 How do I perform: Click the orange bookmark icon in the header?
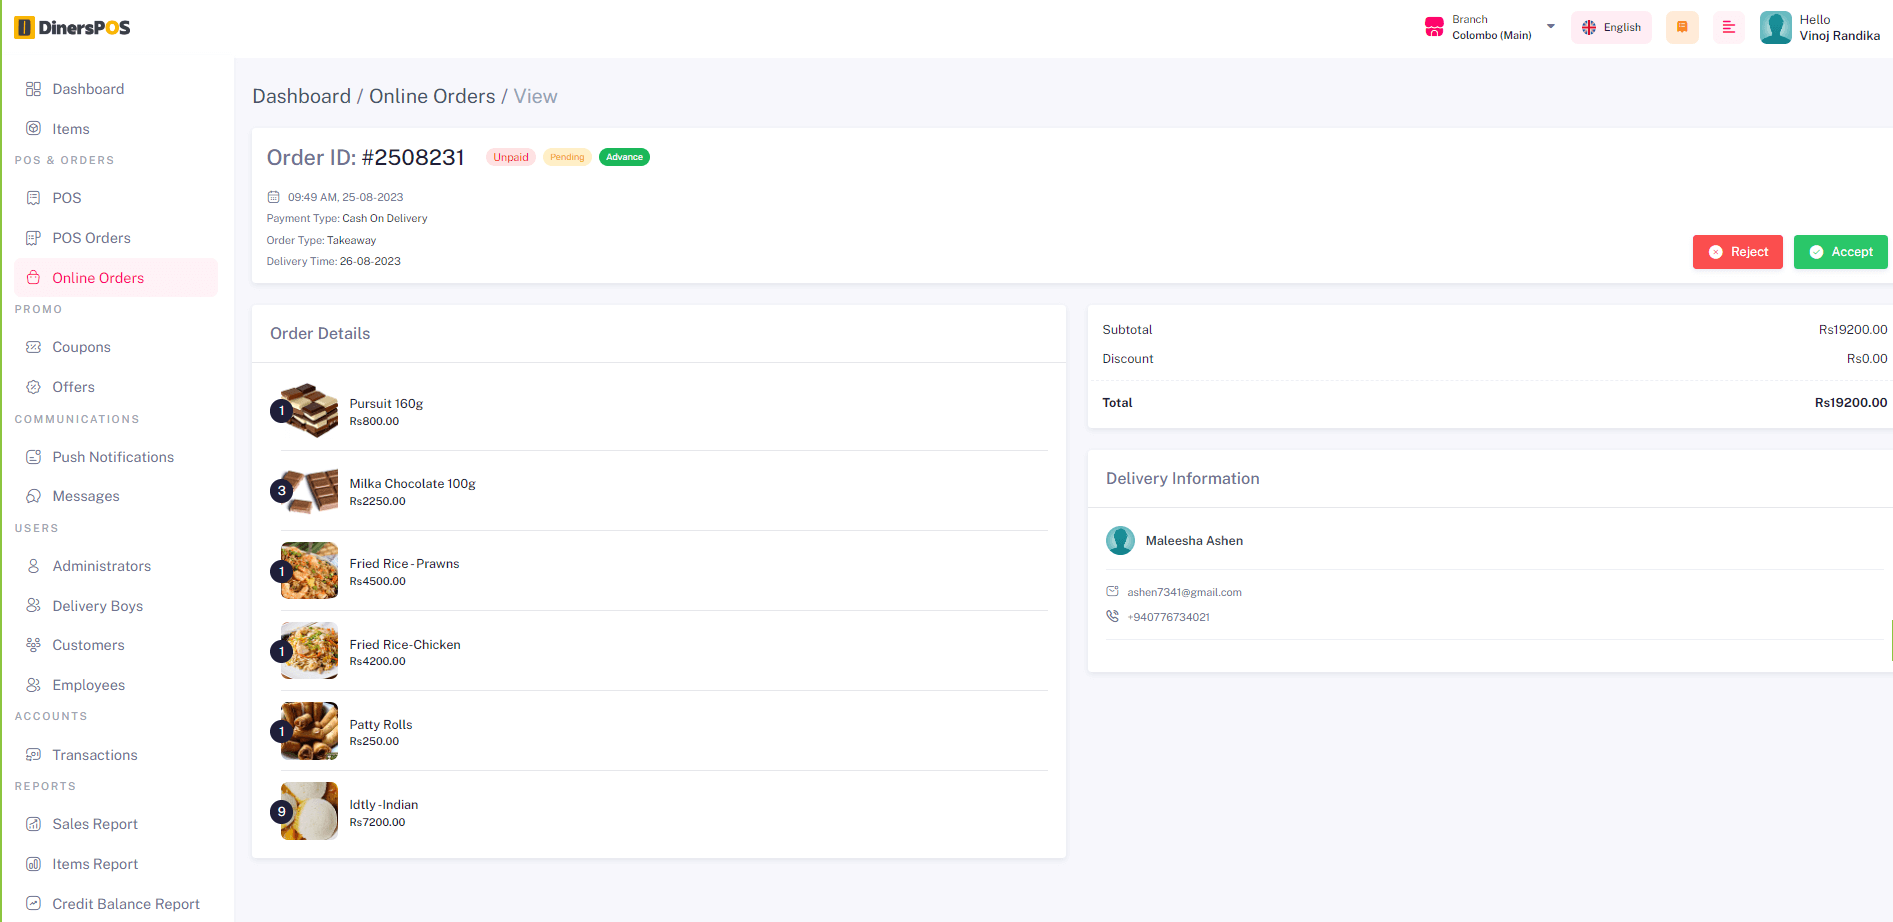point(1681,27)
